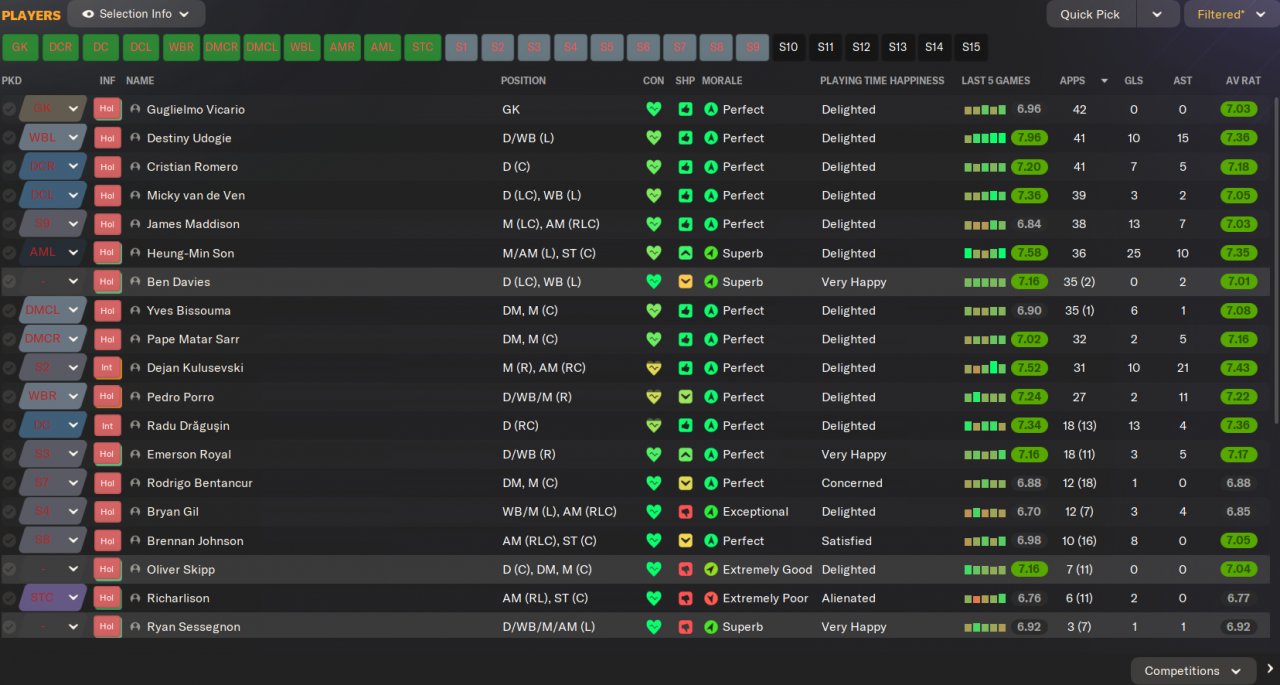Tick the pick circle for Guglielmo Vicario

[9, 109]
